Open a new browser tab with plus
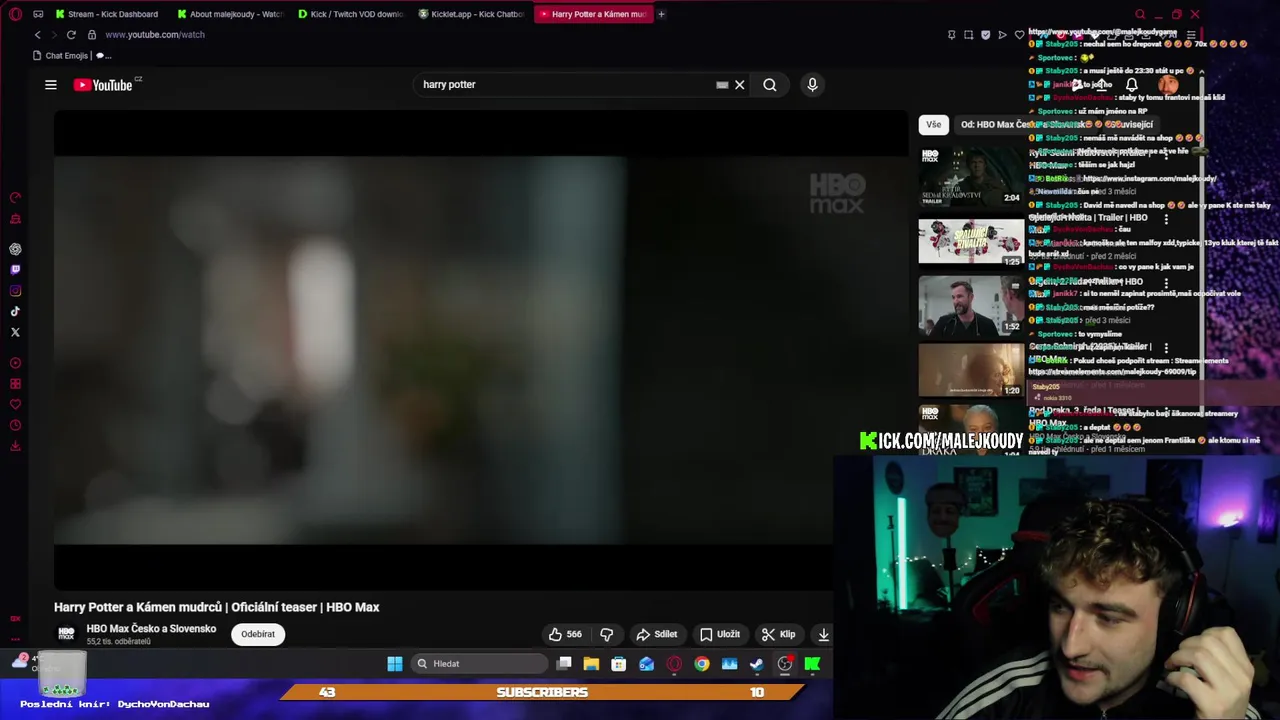 pyautogui.click(x=661, y=14)
